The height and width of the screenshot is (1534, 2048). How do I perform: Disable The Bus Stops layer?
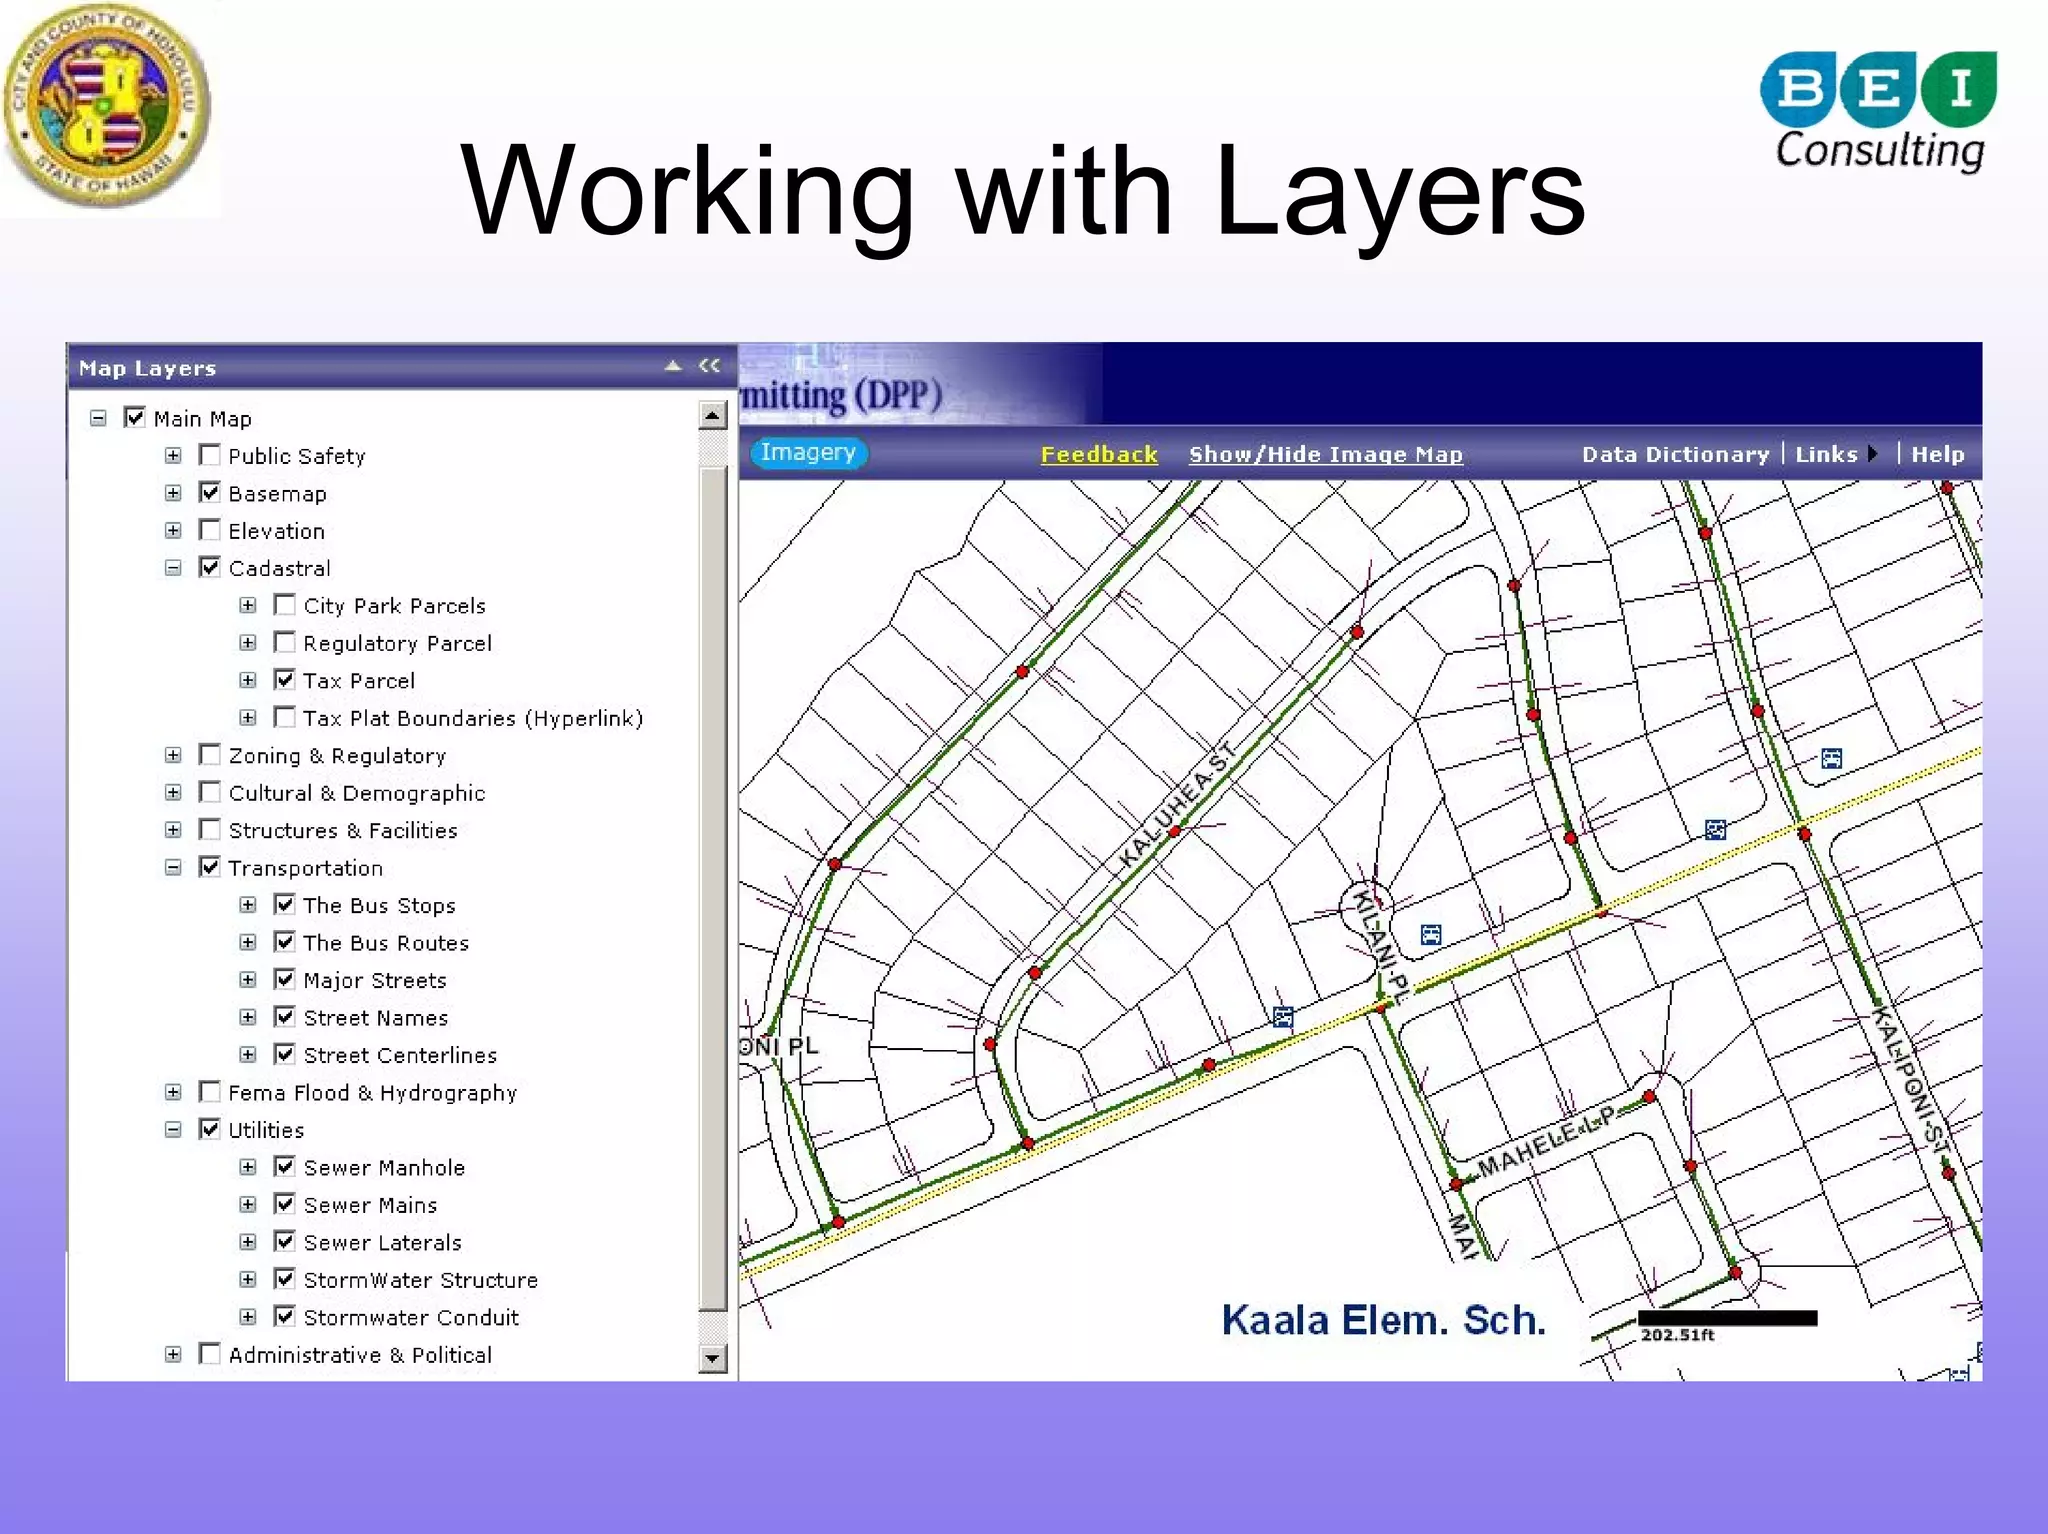pyautogui.click(x=285, y=905)
